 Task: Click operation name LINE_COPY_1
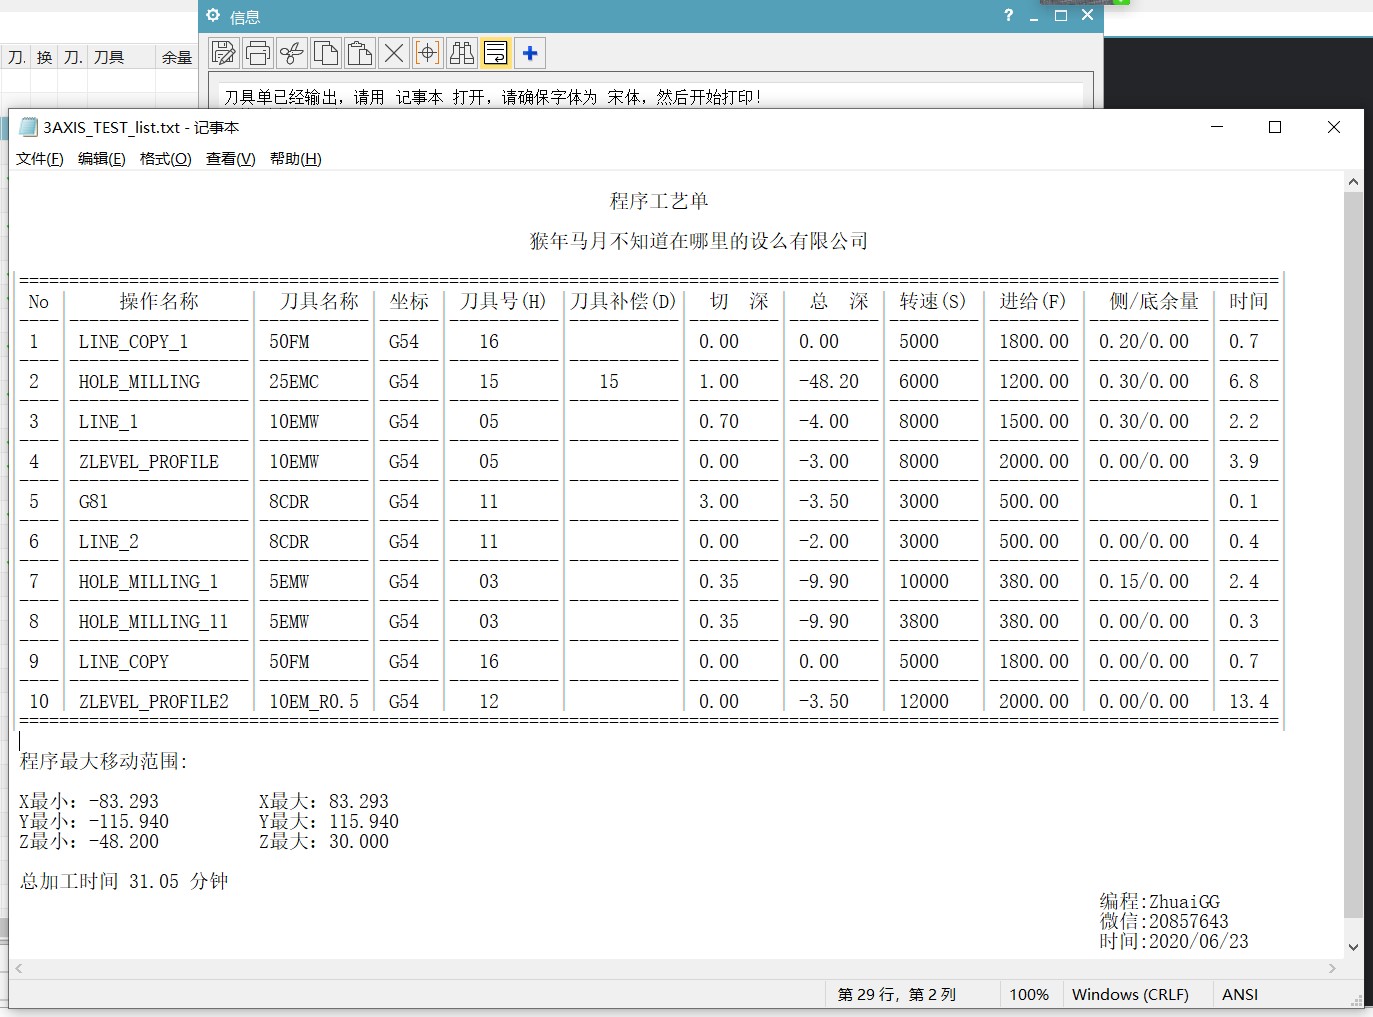(134, 342)
